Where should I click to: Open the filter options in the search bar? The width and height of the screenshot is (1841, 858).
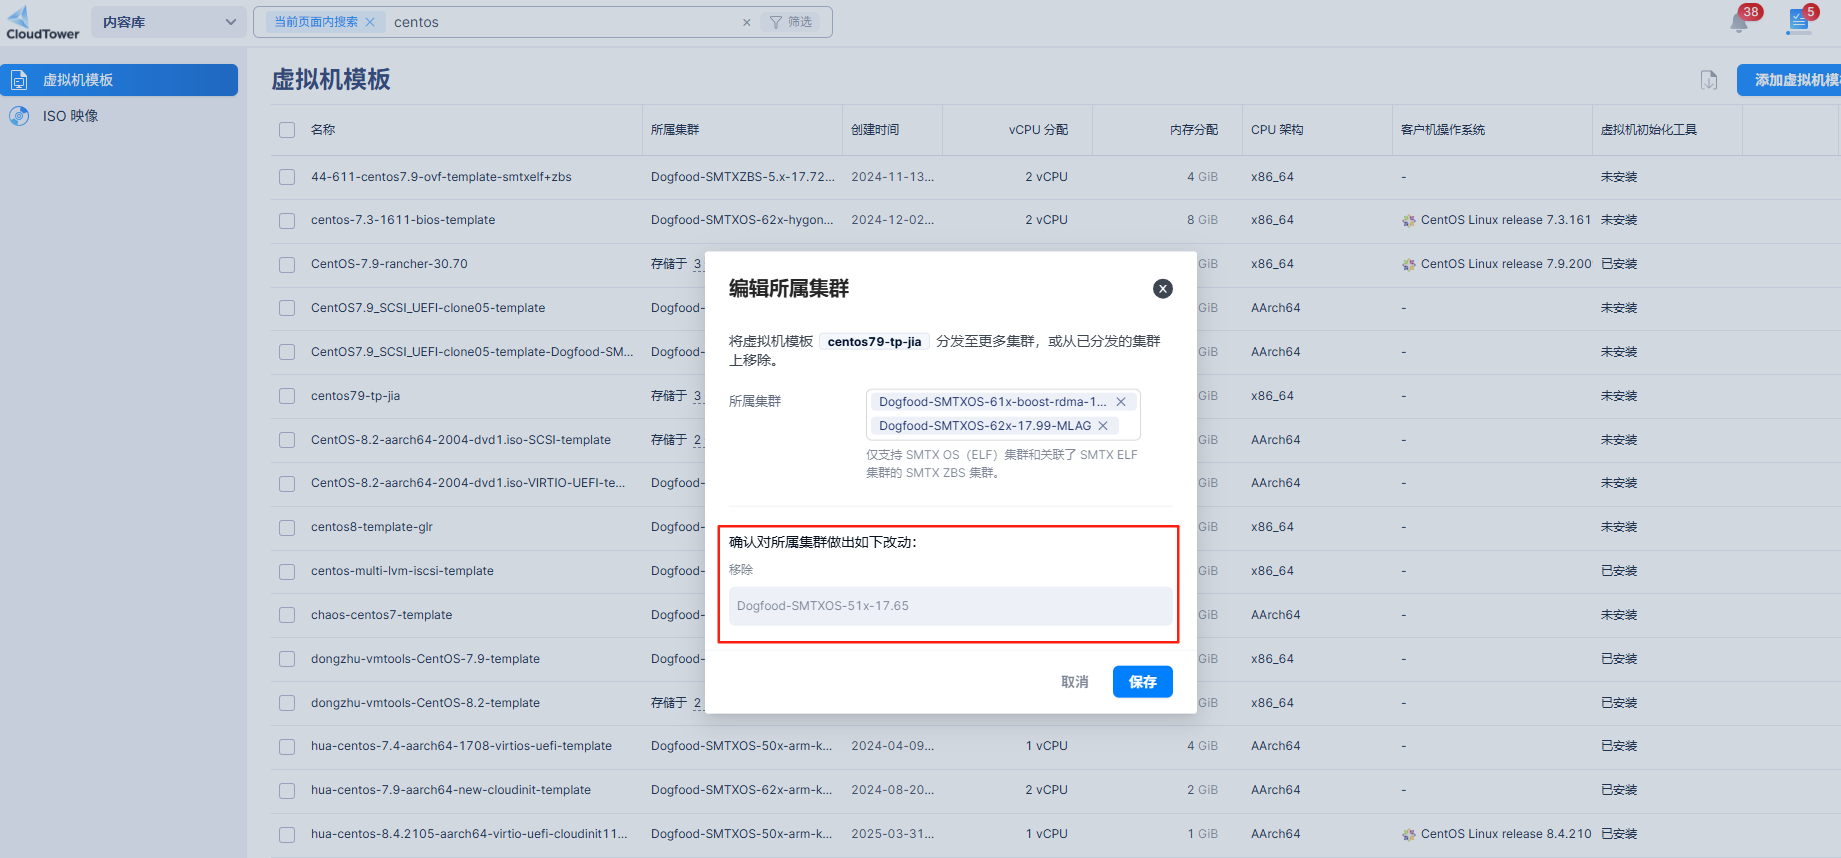[791, 22]
